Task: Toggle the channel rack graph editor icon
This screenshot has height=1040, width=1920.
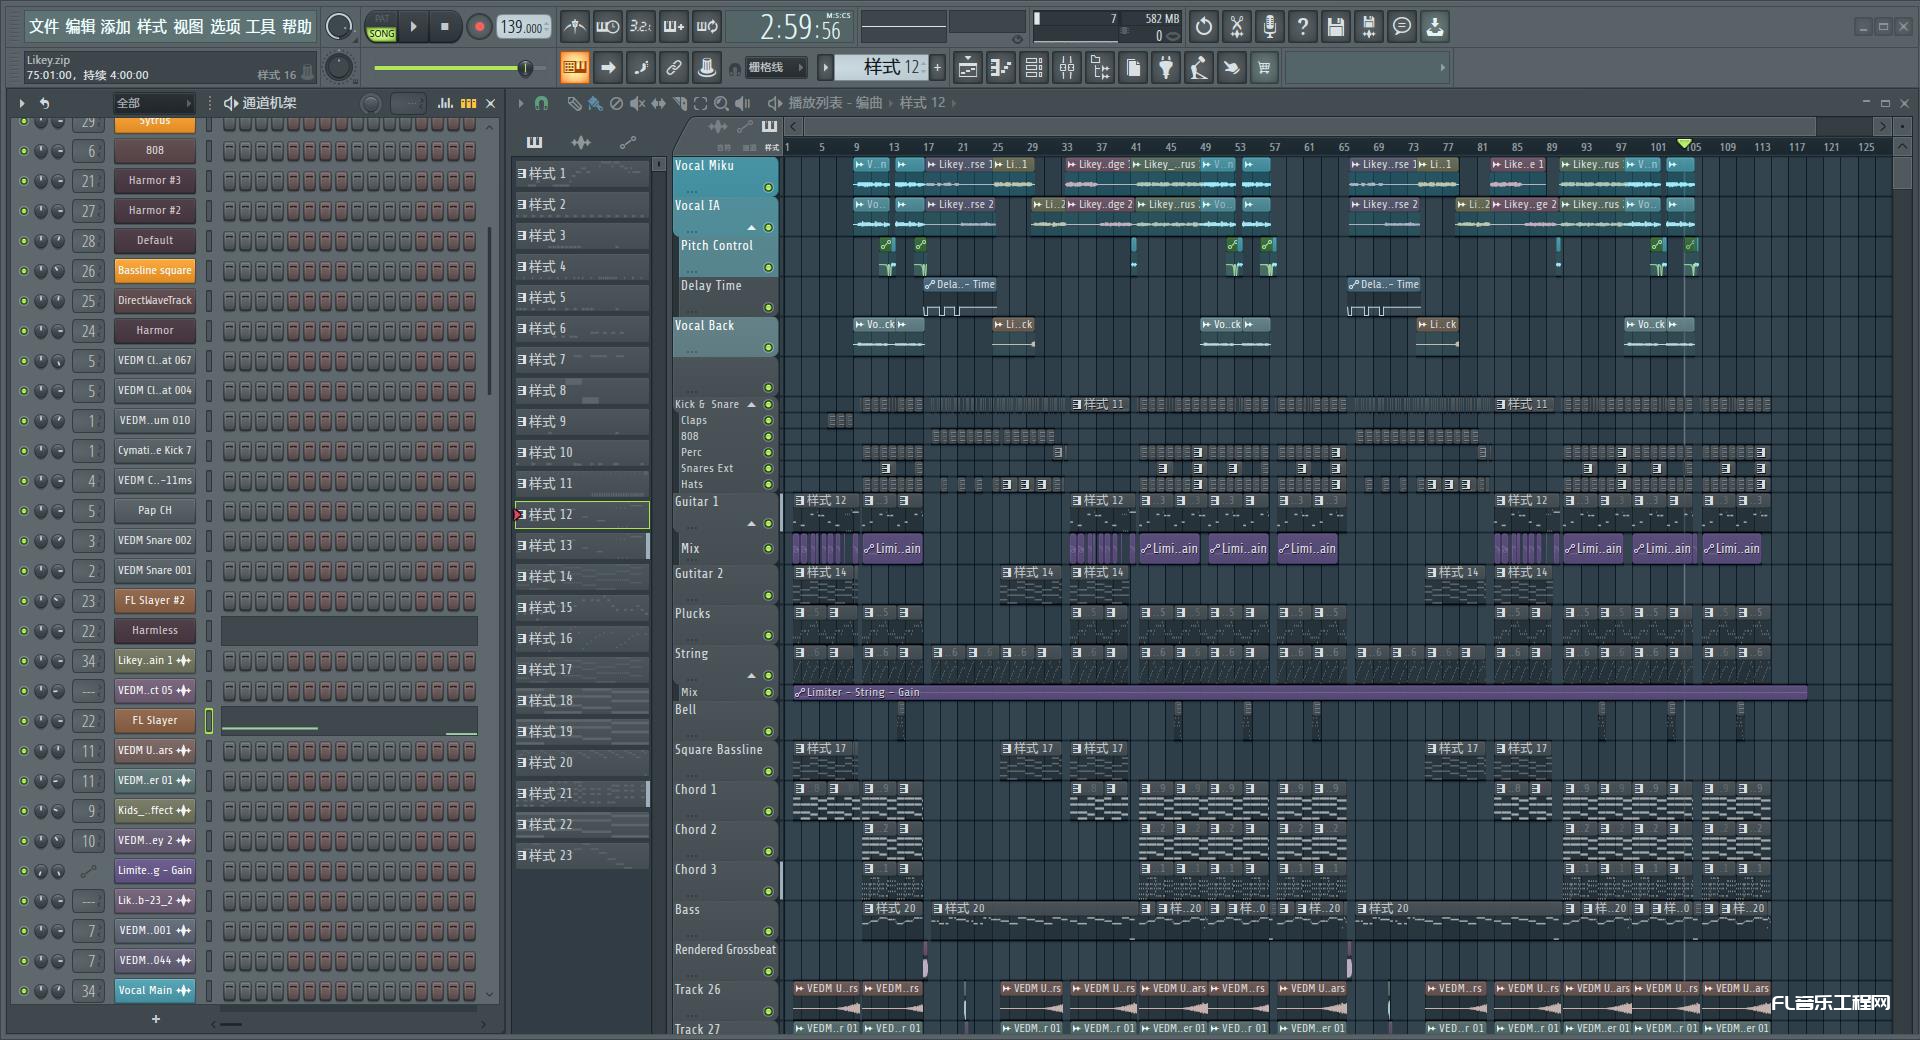Action: (445, 103)
